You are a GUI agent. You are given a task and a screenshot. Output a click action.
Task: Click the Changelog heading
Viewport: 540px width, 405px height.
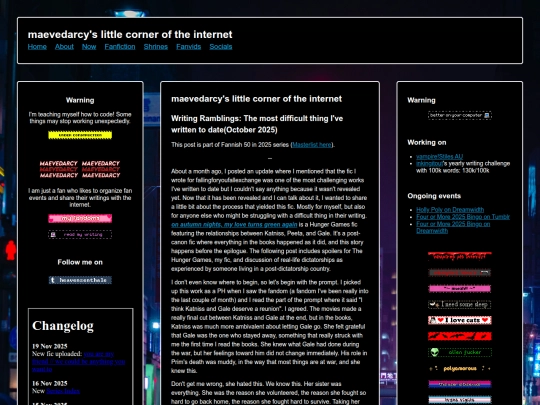pyautogui.click(x=63, y=325)
